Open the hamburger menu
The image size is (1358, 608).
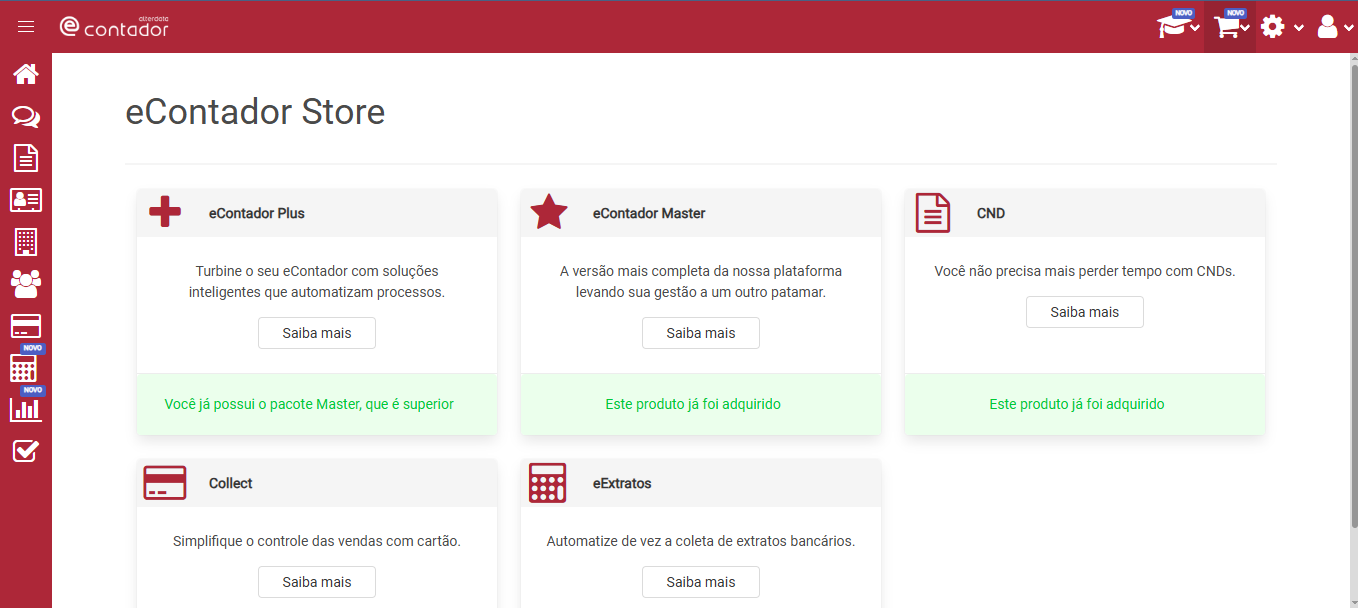26,27
